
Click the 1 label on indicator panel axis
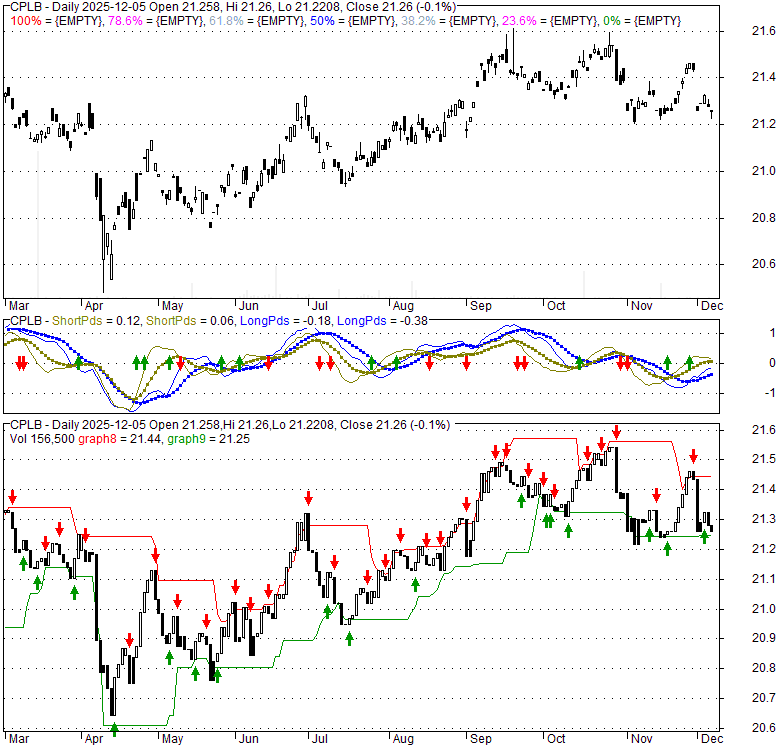[x=773, y=333]
